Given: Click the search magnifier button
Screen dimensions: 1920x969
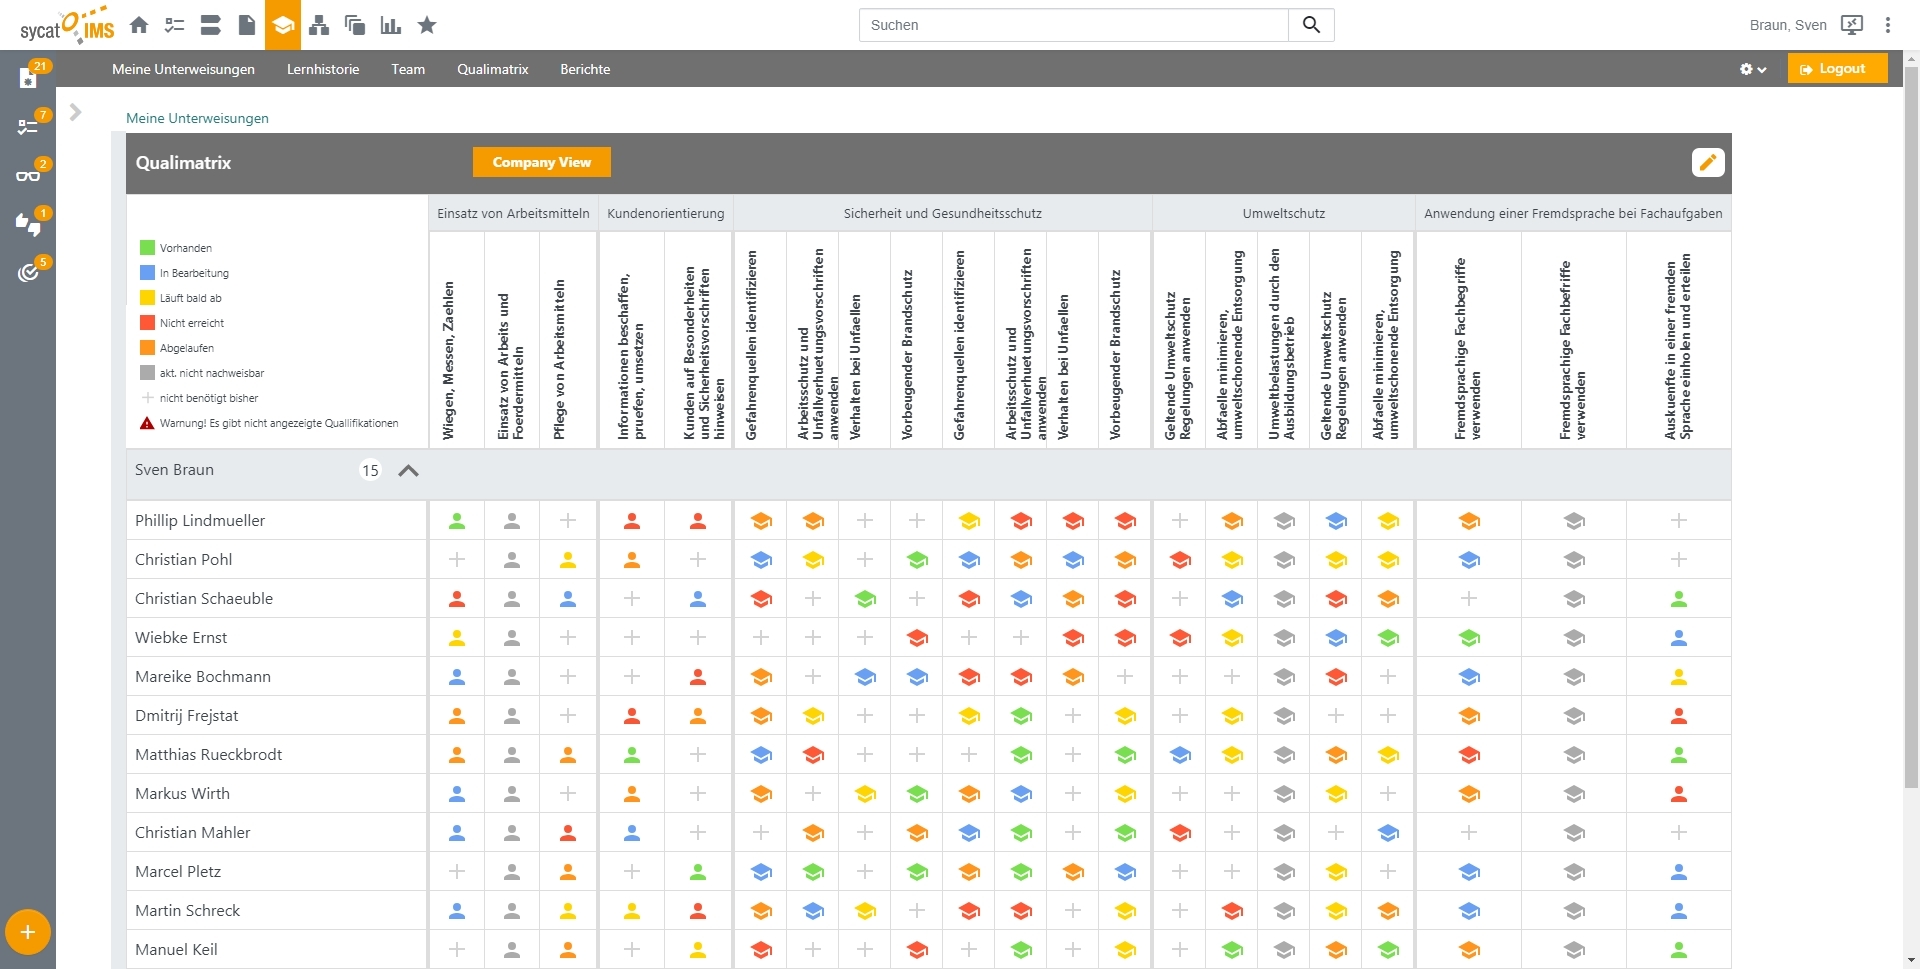Looking at the screenshot, I should tap(1311, 25).
